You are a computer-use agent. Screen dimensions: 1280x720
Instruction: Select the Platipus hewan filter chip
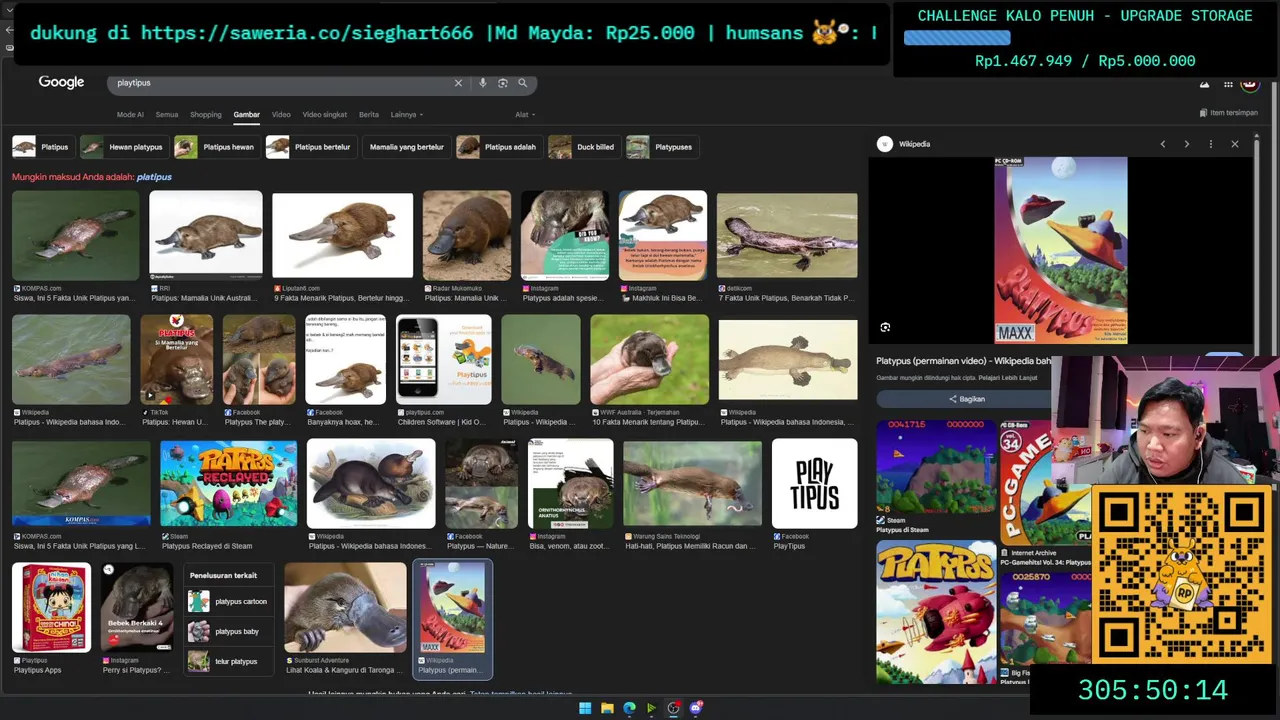coord(216,147)
